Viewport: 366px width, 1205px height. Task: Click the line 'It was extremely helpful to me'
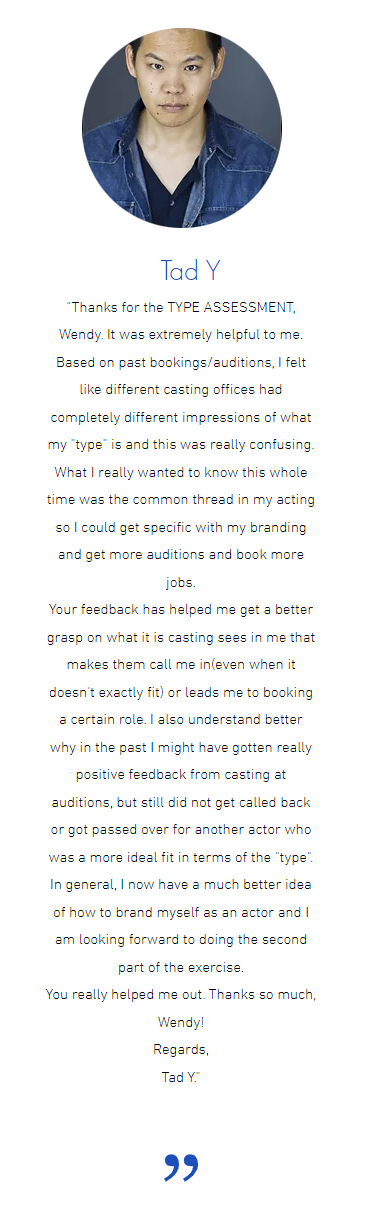pos(209,333)
